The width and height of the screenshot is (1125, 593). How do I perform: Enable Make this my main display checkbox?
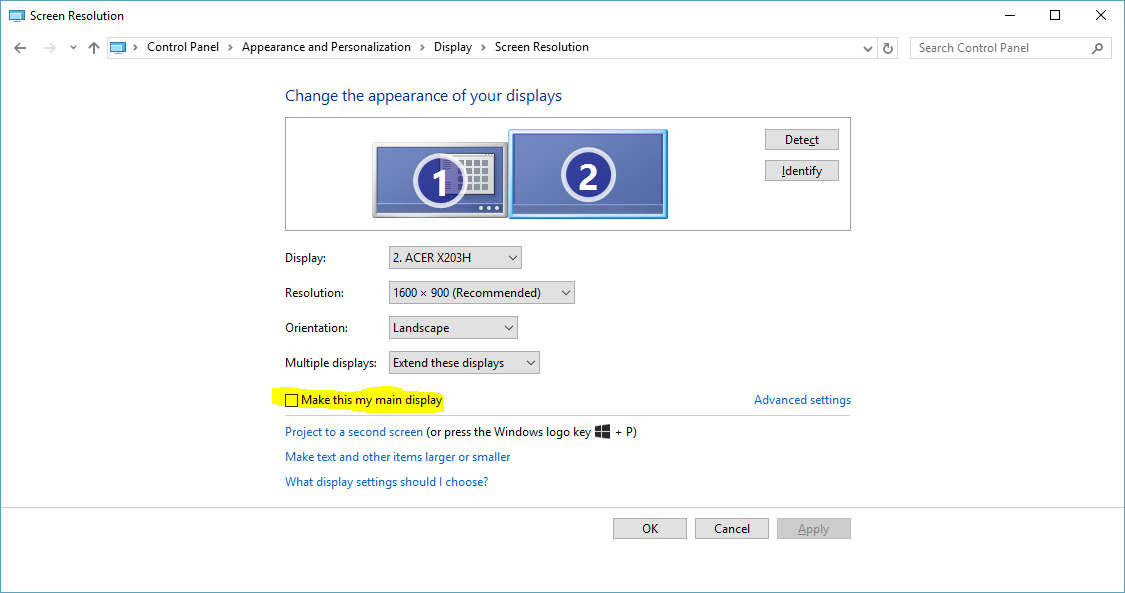[x=292, y=400]
